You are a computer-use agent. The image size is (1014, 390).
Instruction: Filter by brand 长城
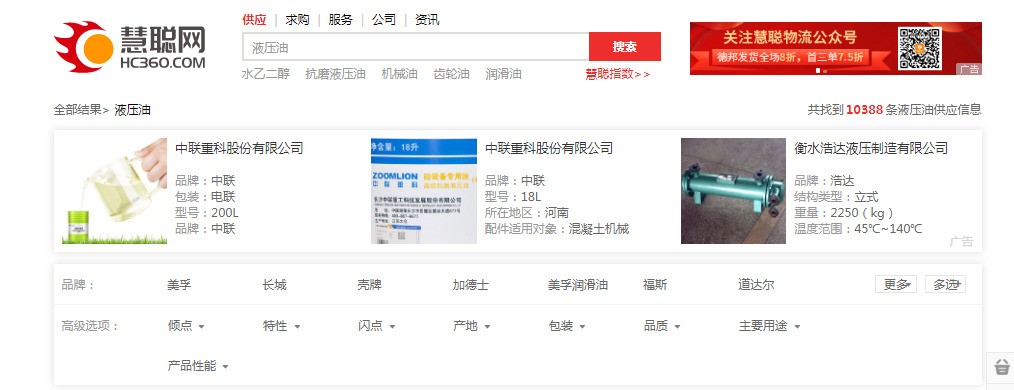pyautogui.click(x=274, y=285)
